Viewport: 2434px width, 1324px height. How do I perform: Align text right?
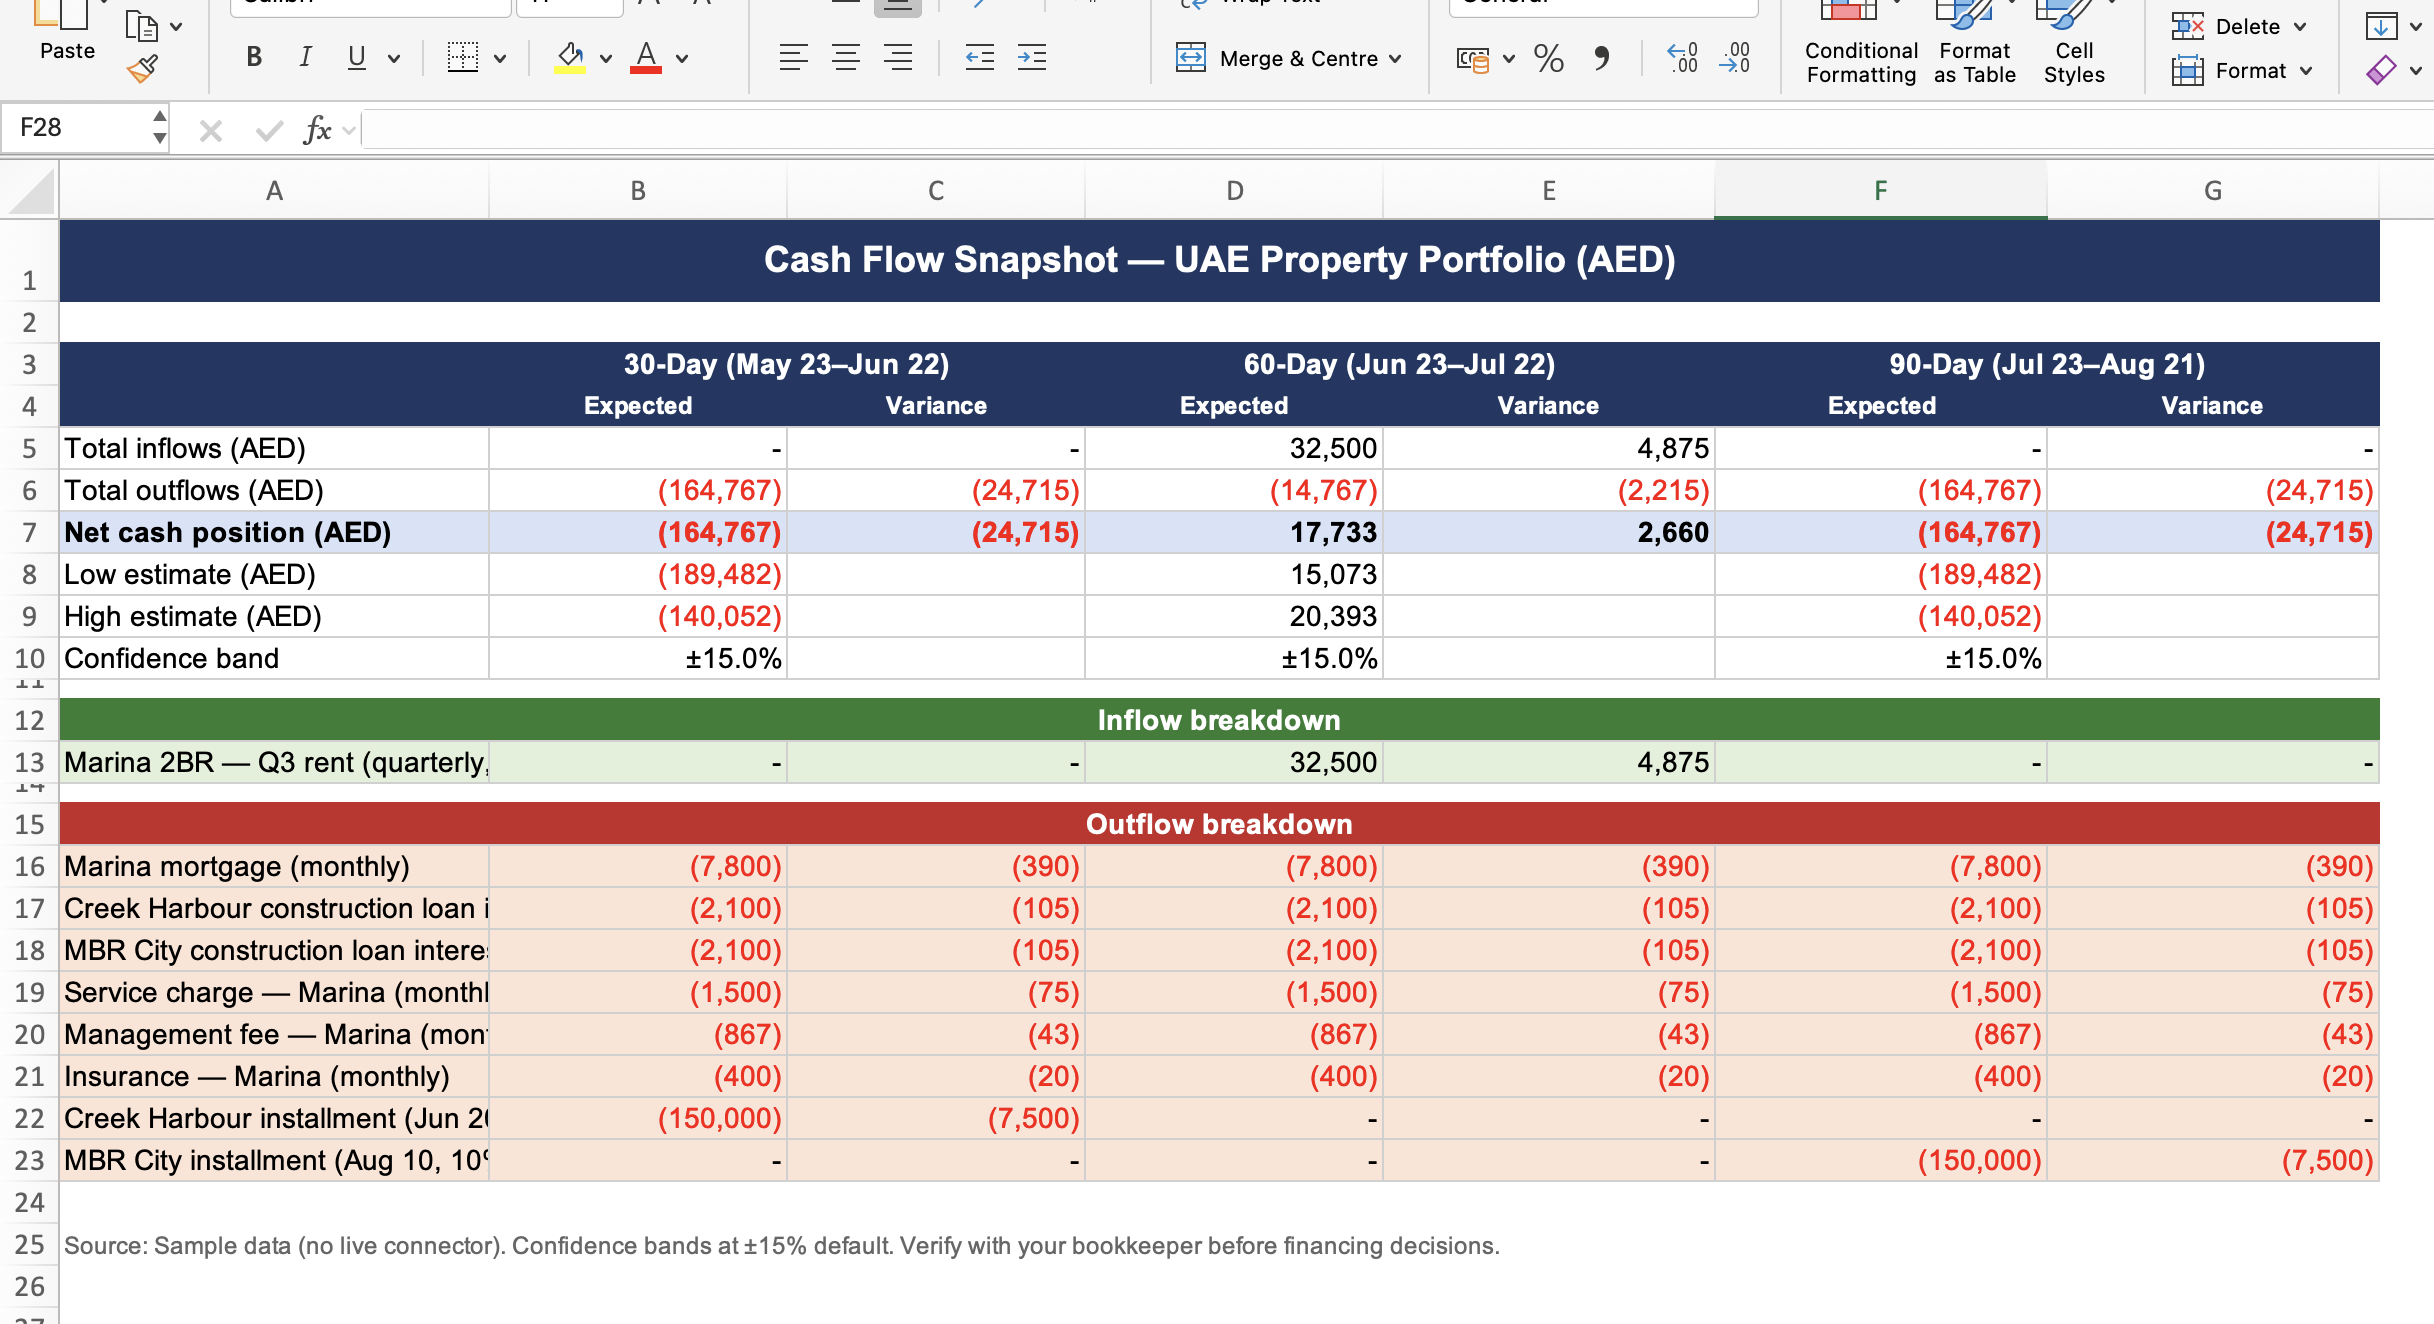[x=898, y=58]
